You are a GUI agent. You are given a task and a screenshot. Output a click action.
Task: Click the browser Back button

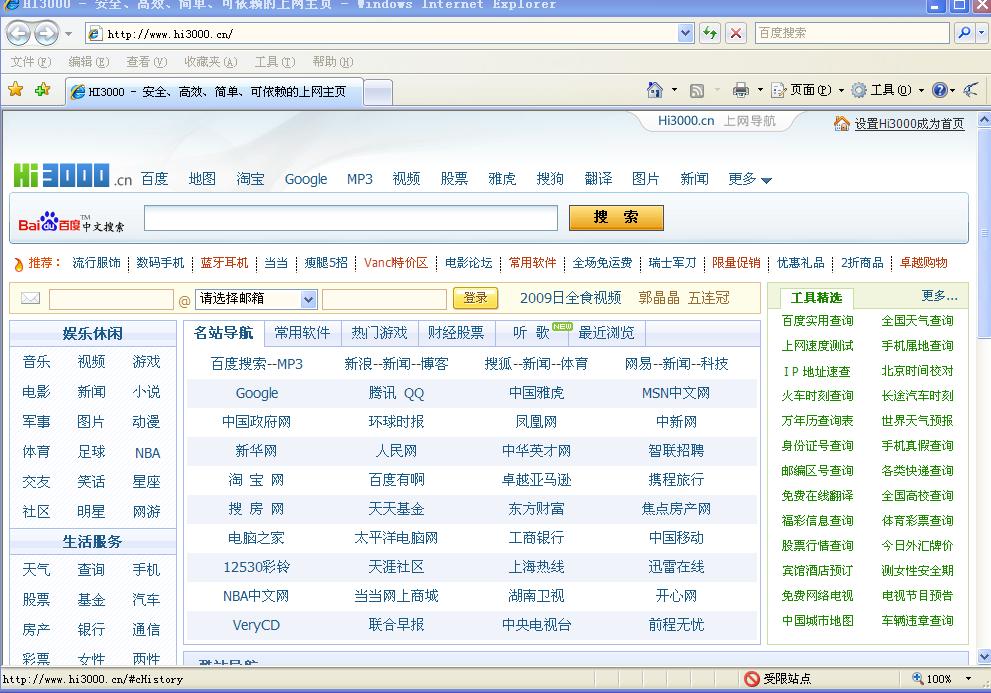tap(18, 33)
